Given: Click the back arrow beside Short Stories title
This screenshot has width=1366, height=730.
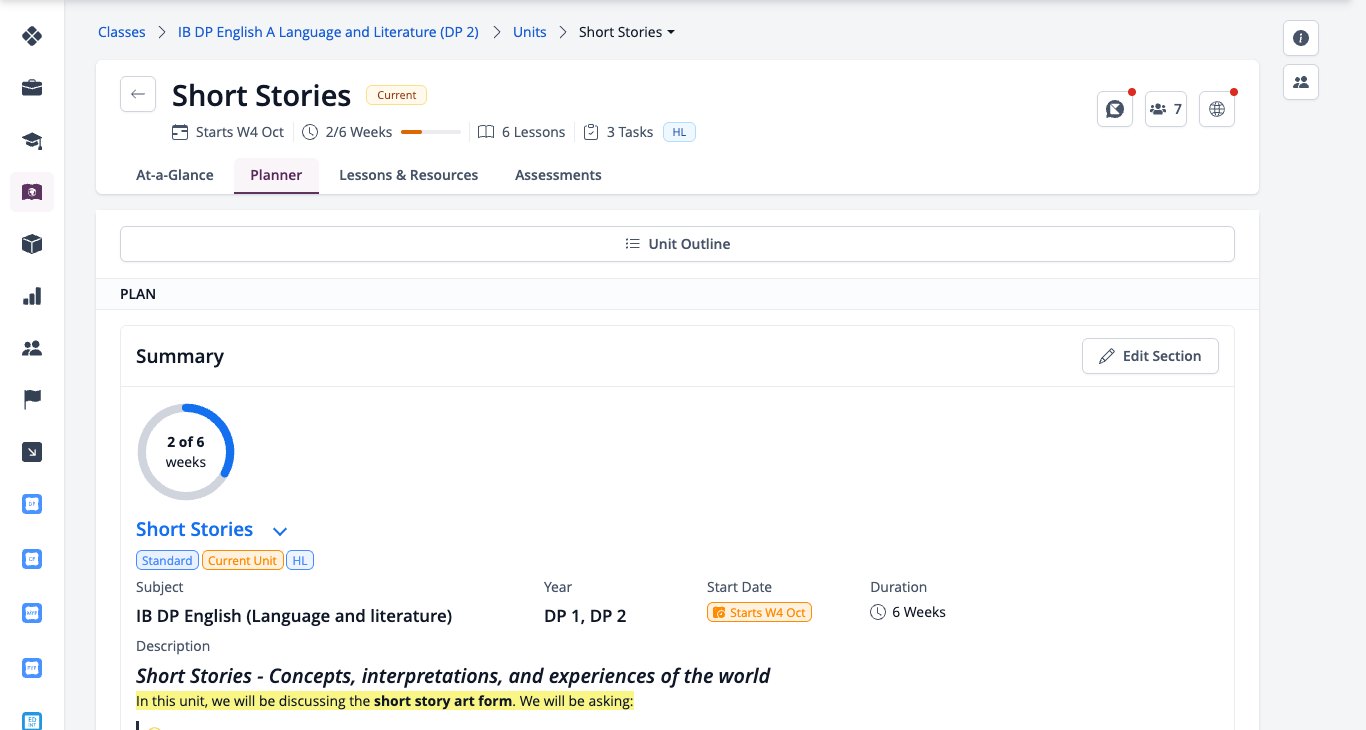Looking at the screenshot, I should point(138,94).
